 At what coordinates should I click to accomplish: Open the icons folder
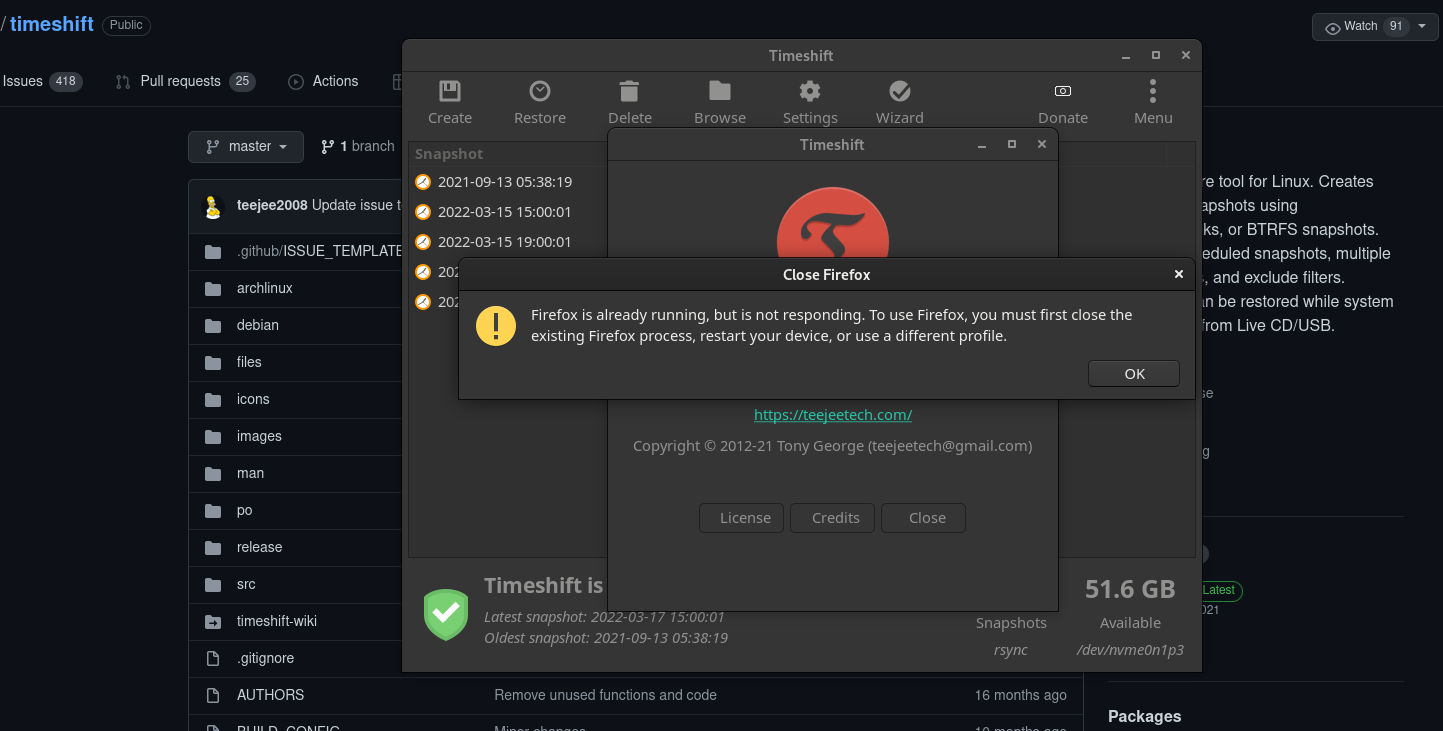pos(253,399)
